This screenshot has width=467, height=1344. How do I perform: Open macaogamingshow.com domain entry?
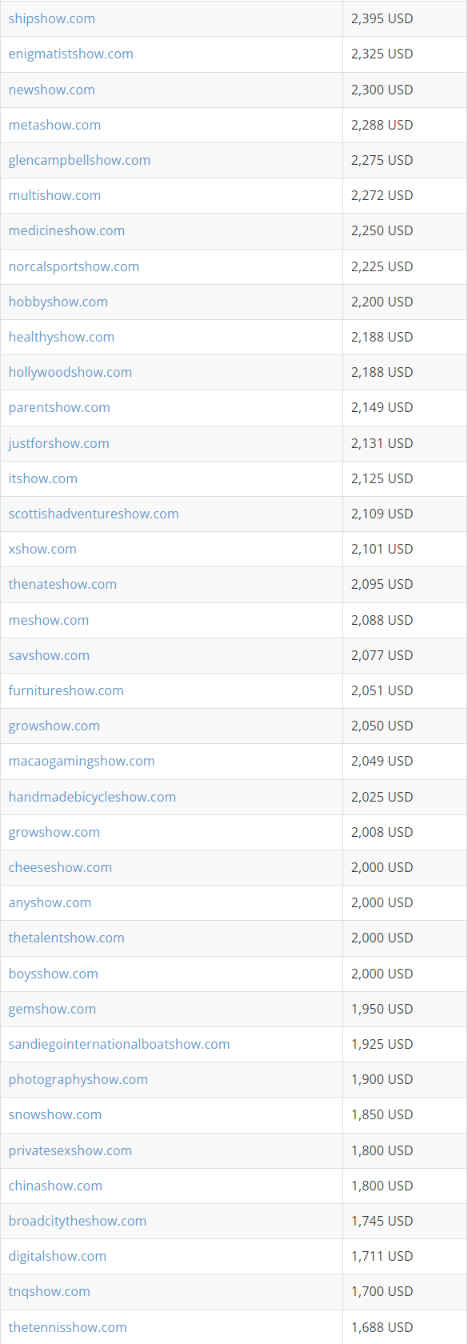coord(81,761)
